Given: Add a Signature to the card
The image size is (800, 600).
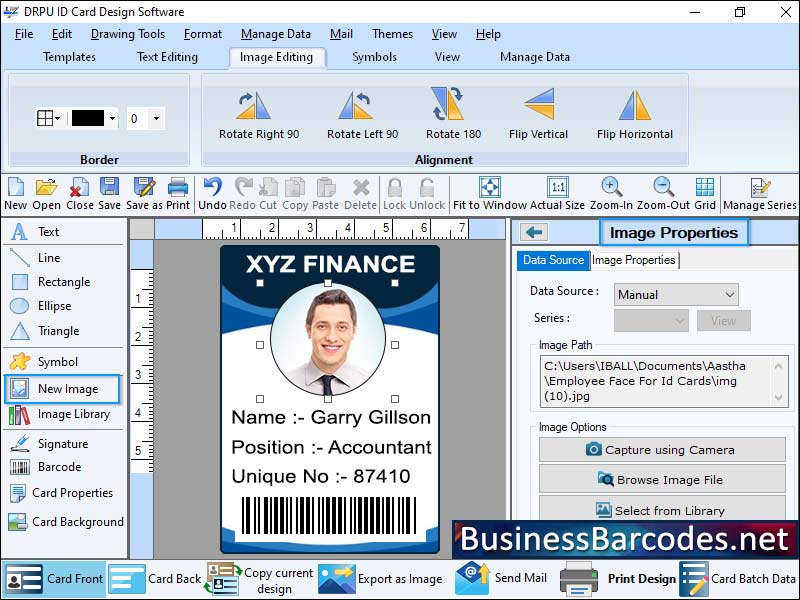Looking at the screenshot, I should (x=48, y=444).
